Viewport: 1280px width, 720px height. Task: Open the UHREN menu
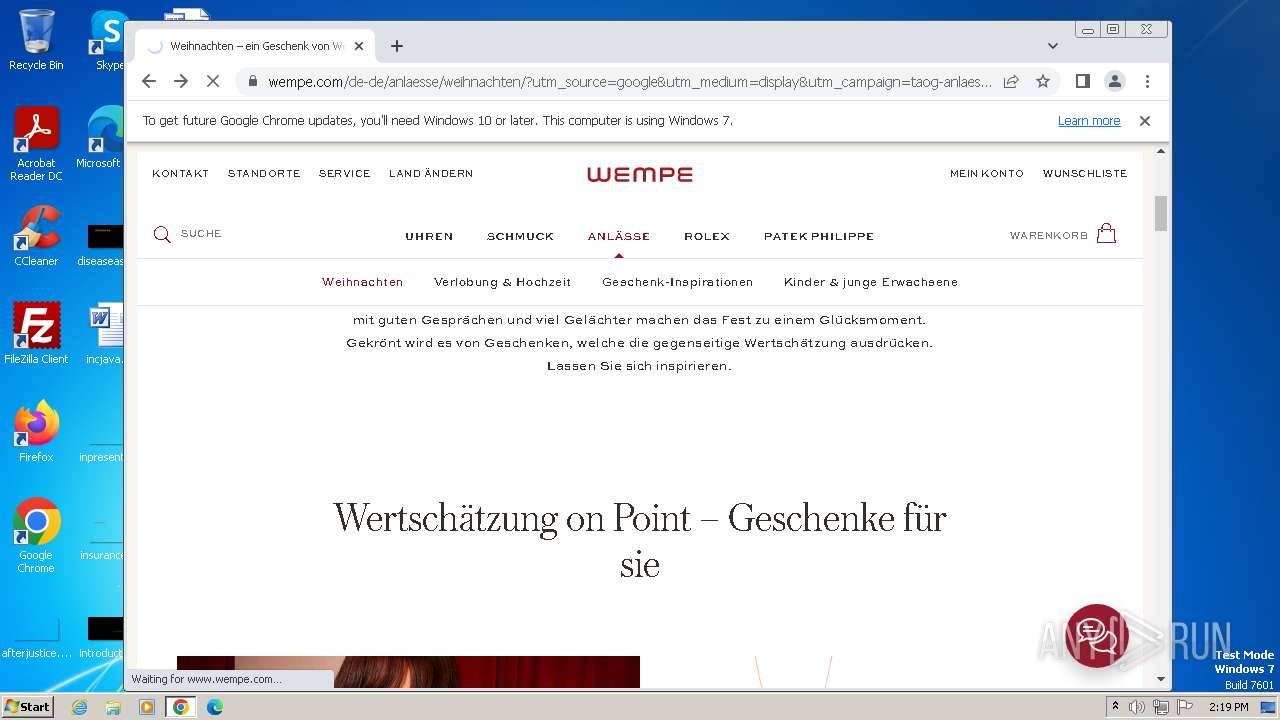pyautogui.click(x=429, y=237)
